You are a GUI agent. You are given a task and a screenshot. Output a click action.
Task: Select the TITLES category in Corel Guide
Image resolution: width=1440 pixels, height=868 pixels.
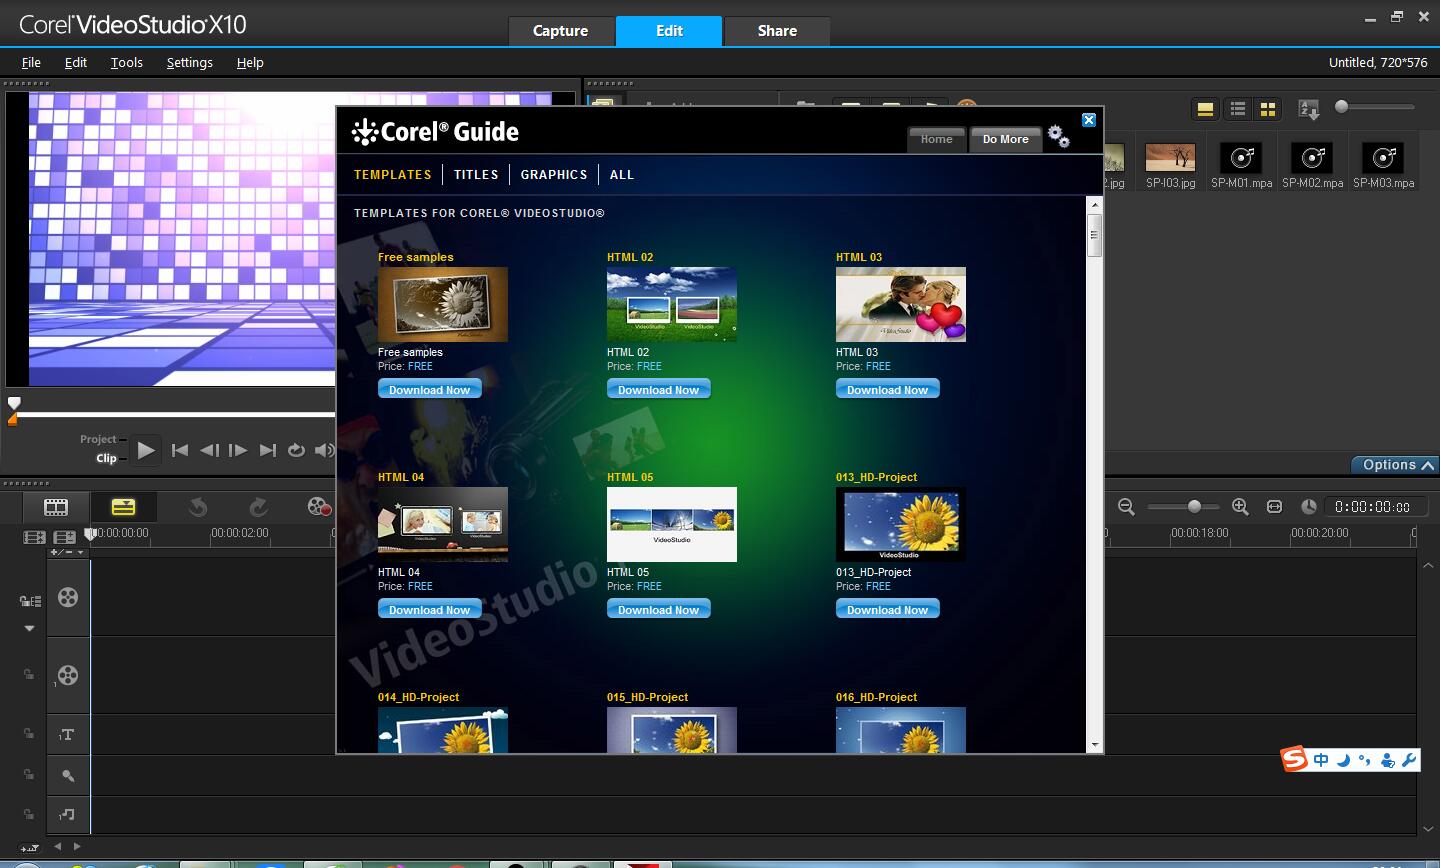[x=476, y=174]
